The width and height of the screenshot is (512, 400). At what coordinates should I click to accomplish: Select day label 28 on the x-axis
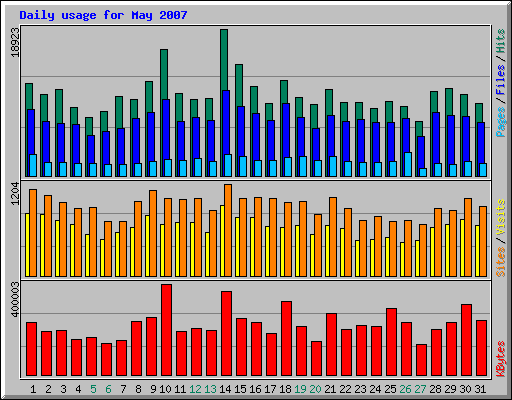(435, 389)
